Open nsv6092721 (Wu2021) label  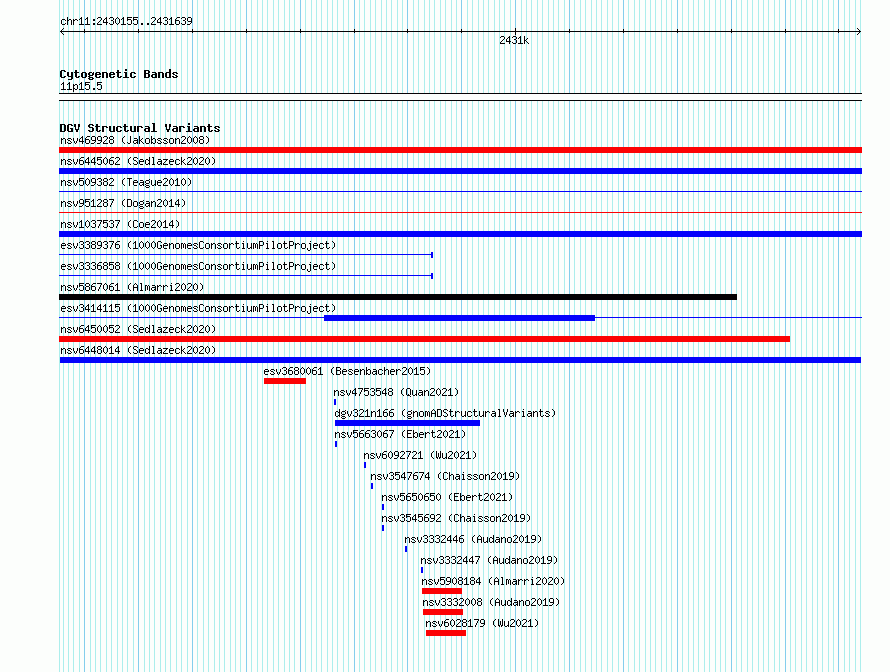click(x=420, y=455)
